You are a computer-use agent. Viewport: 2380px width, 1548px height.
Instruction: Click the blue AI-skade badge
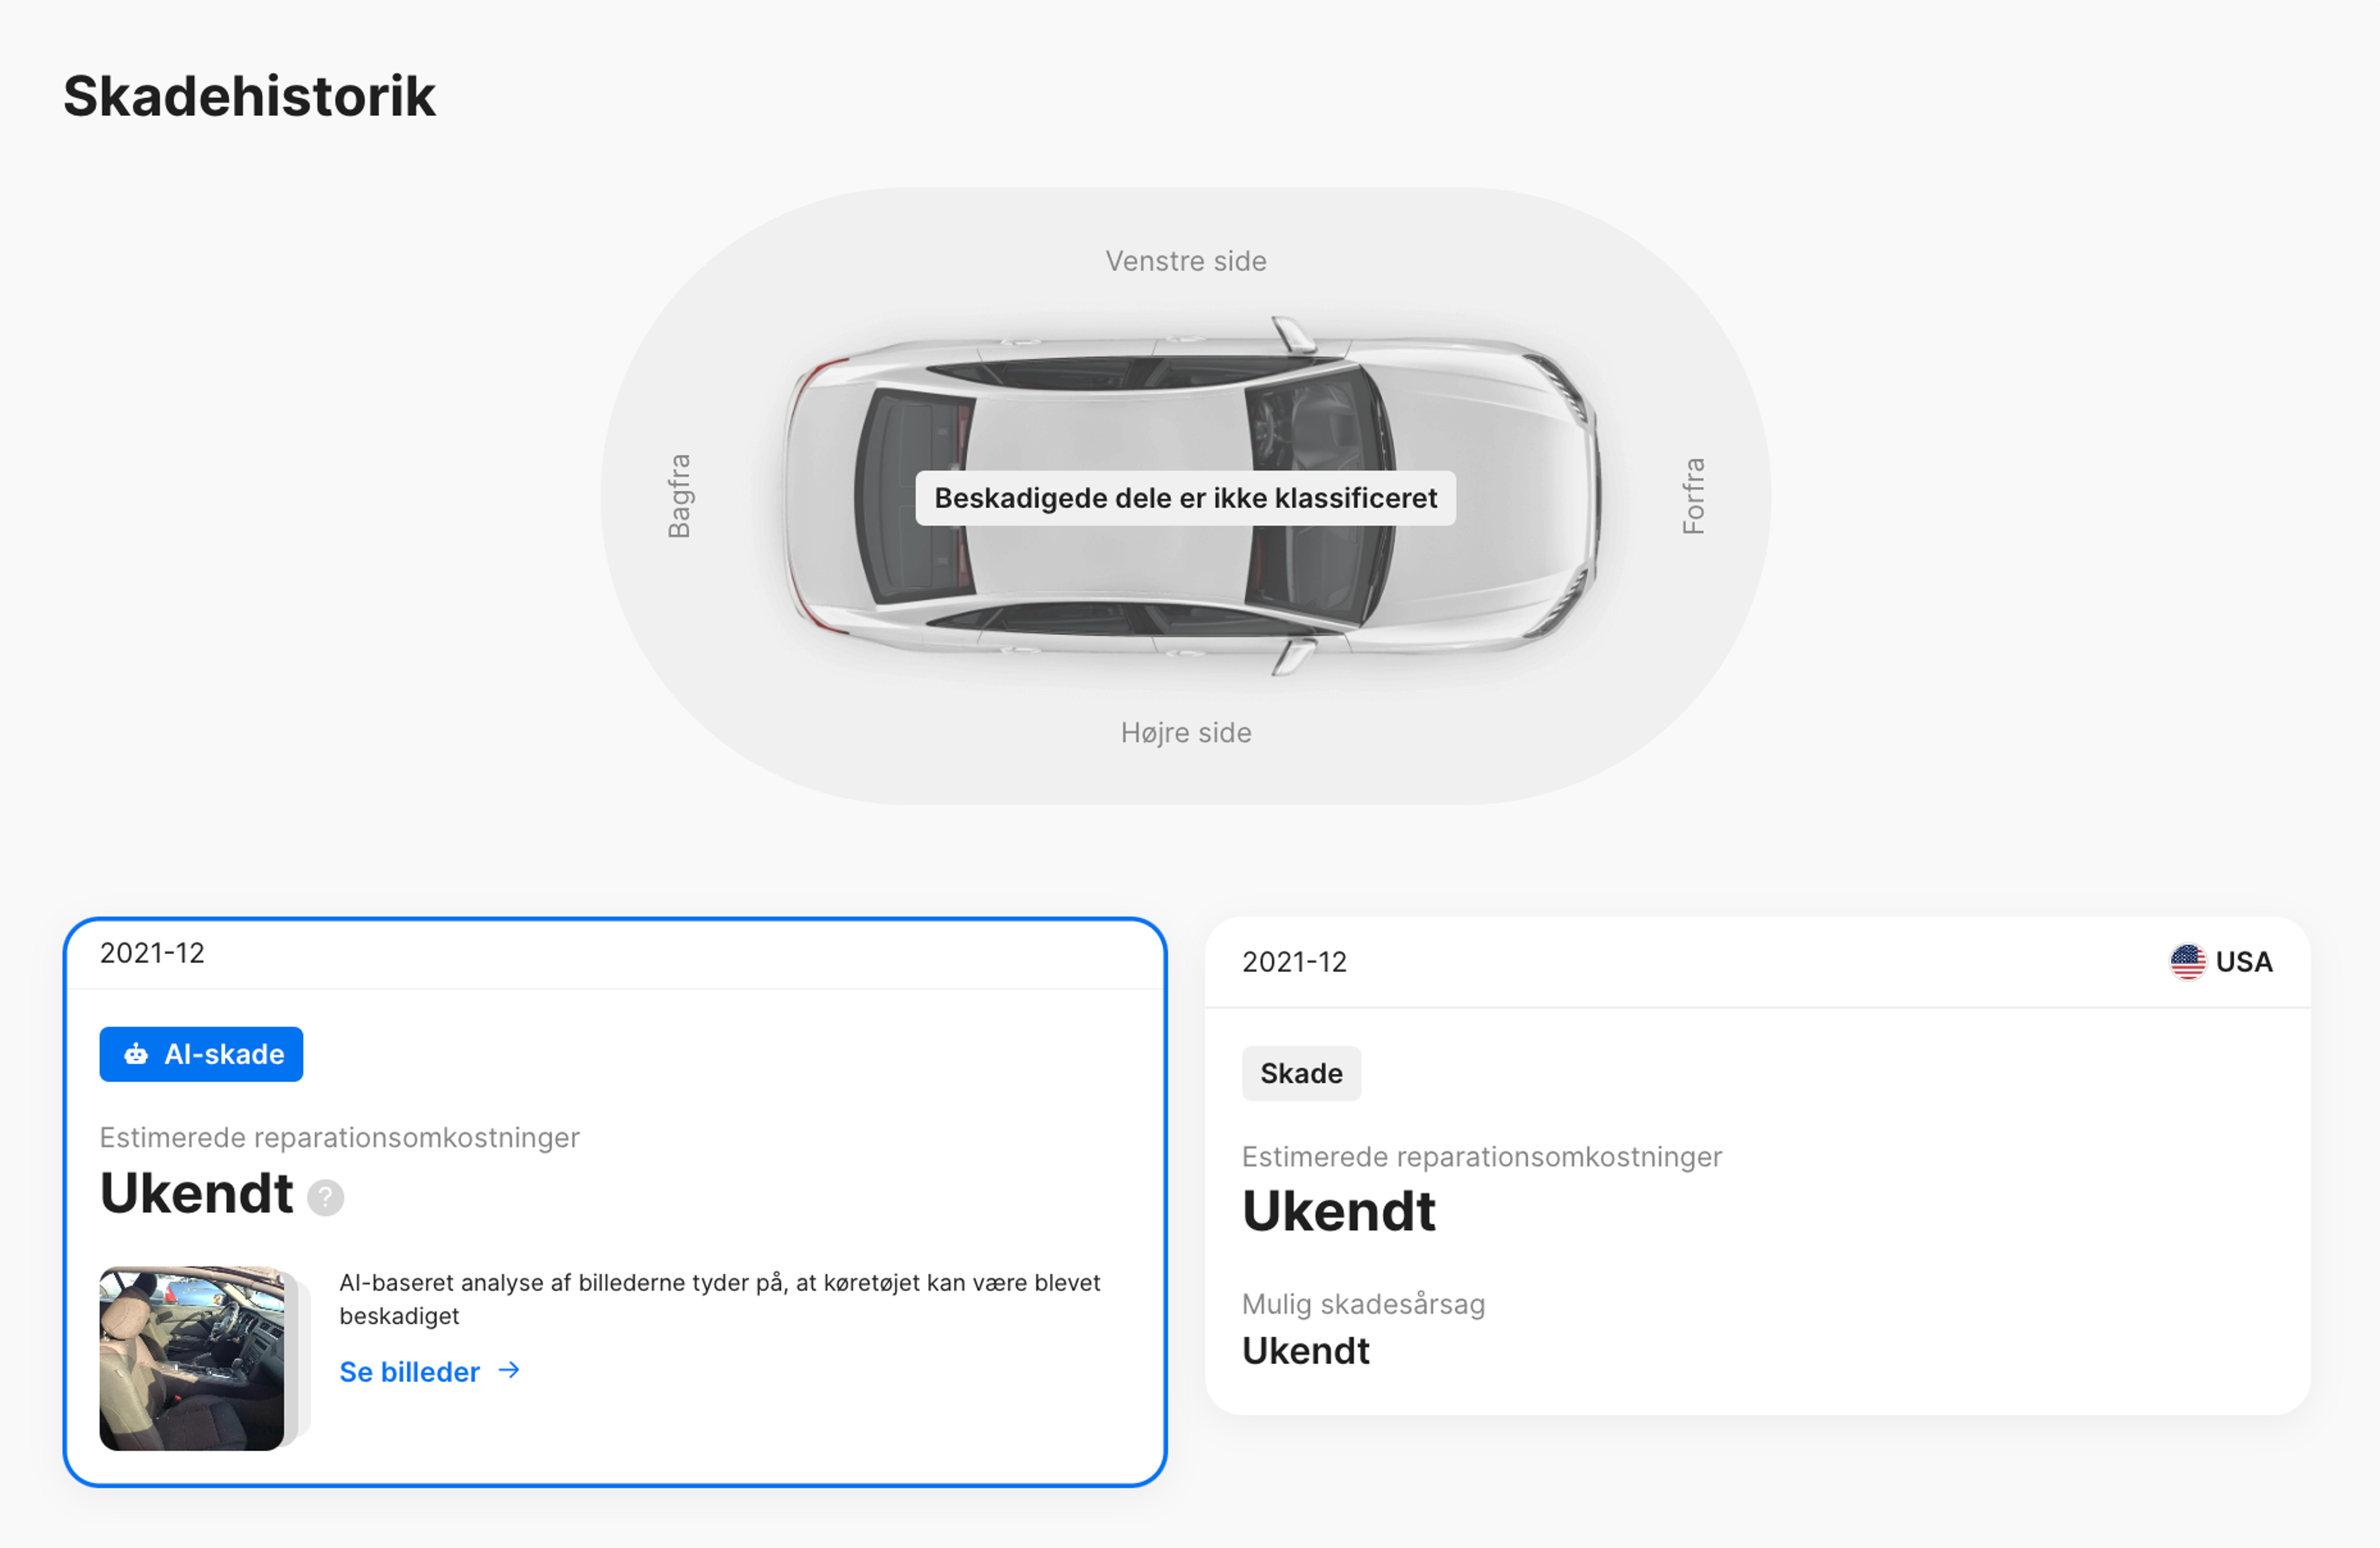click(x=201, y=1054)
